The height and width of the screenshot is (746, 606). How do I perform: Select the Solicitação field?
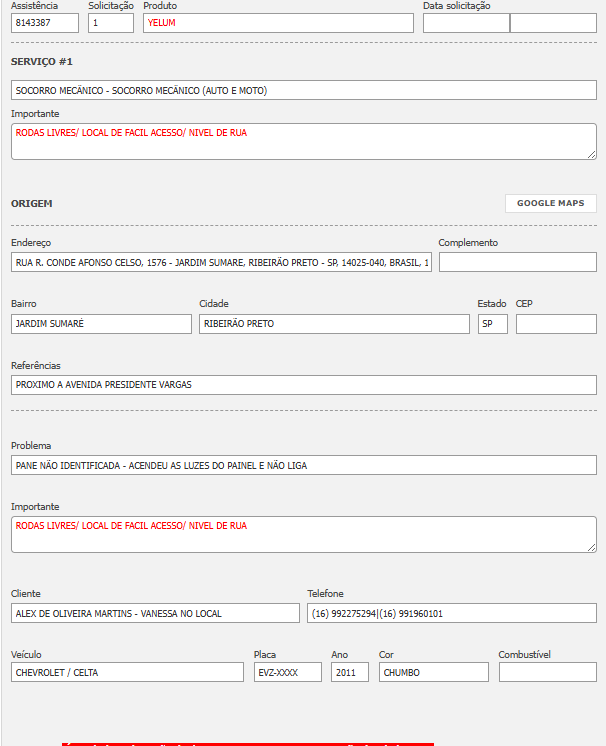pos(110,23)
